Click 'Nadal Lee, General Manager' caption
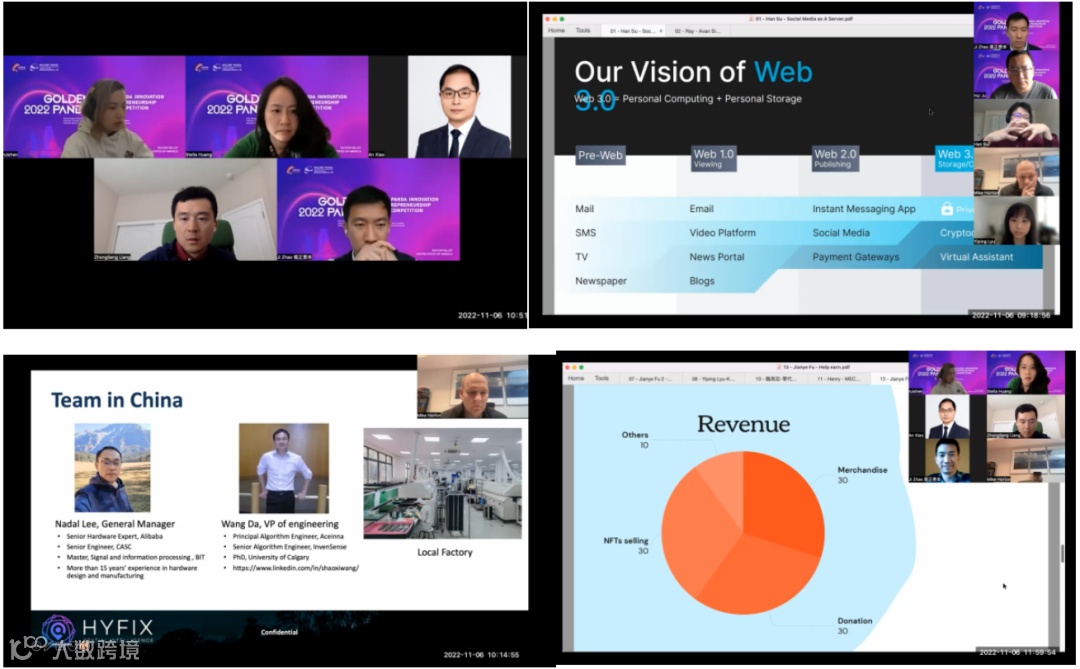This screenshot has height=669, width=1080. (115, 524)
